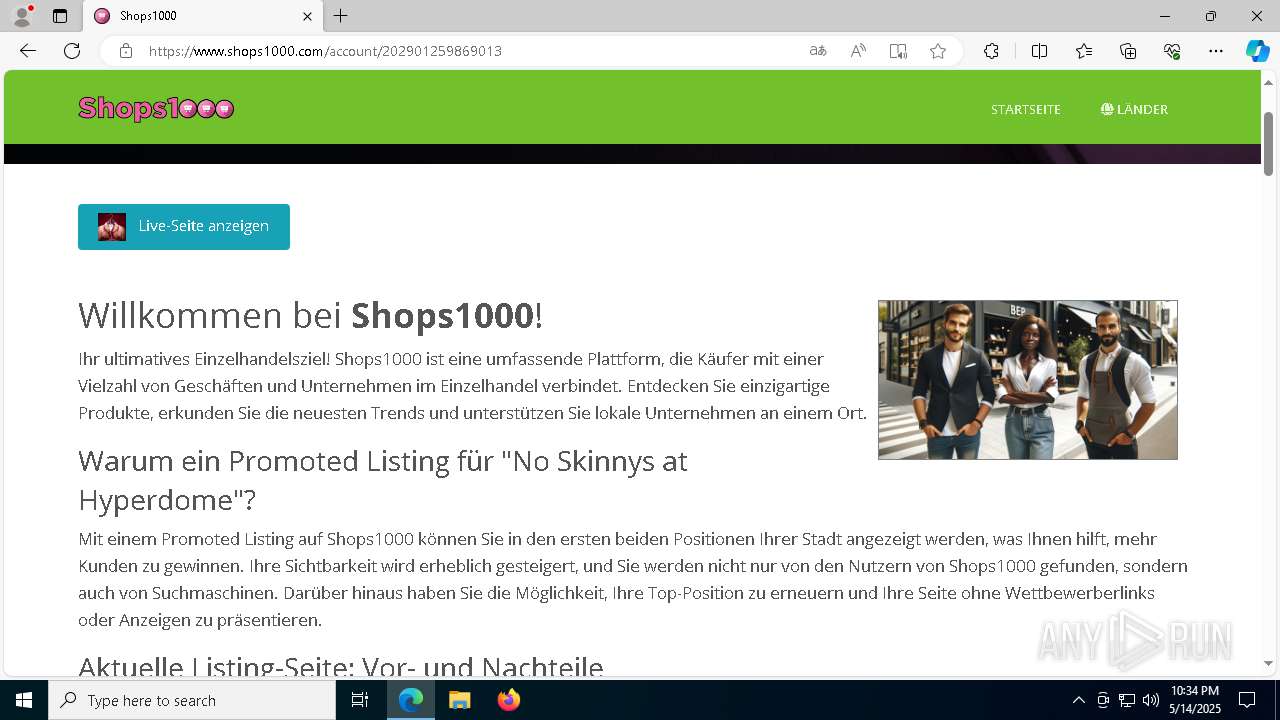
Task: Refresh the current page
Action: (72, 51)
